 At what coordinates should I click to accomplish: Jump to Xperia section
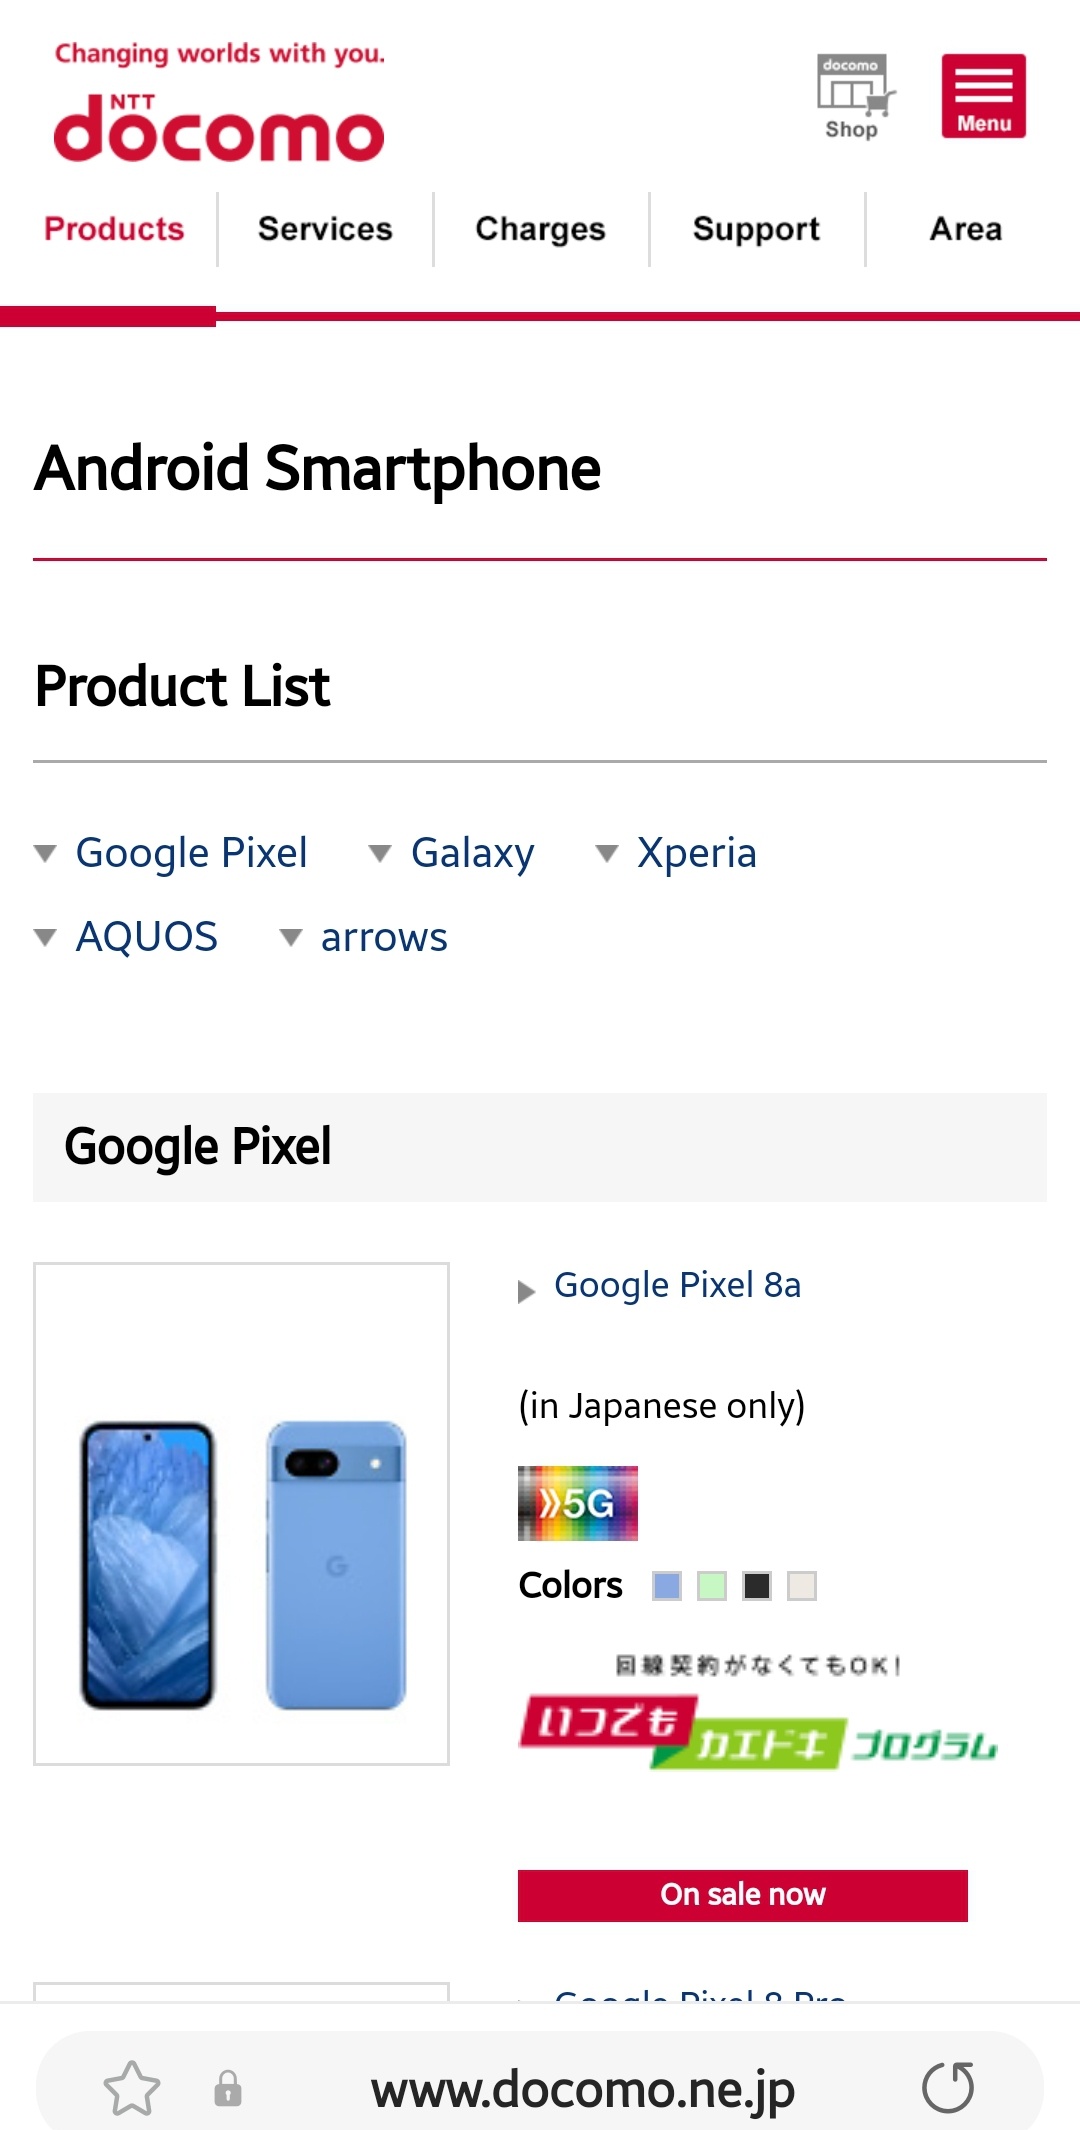(696, 853)
